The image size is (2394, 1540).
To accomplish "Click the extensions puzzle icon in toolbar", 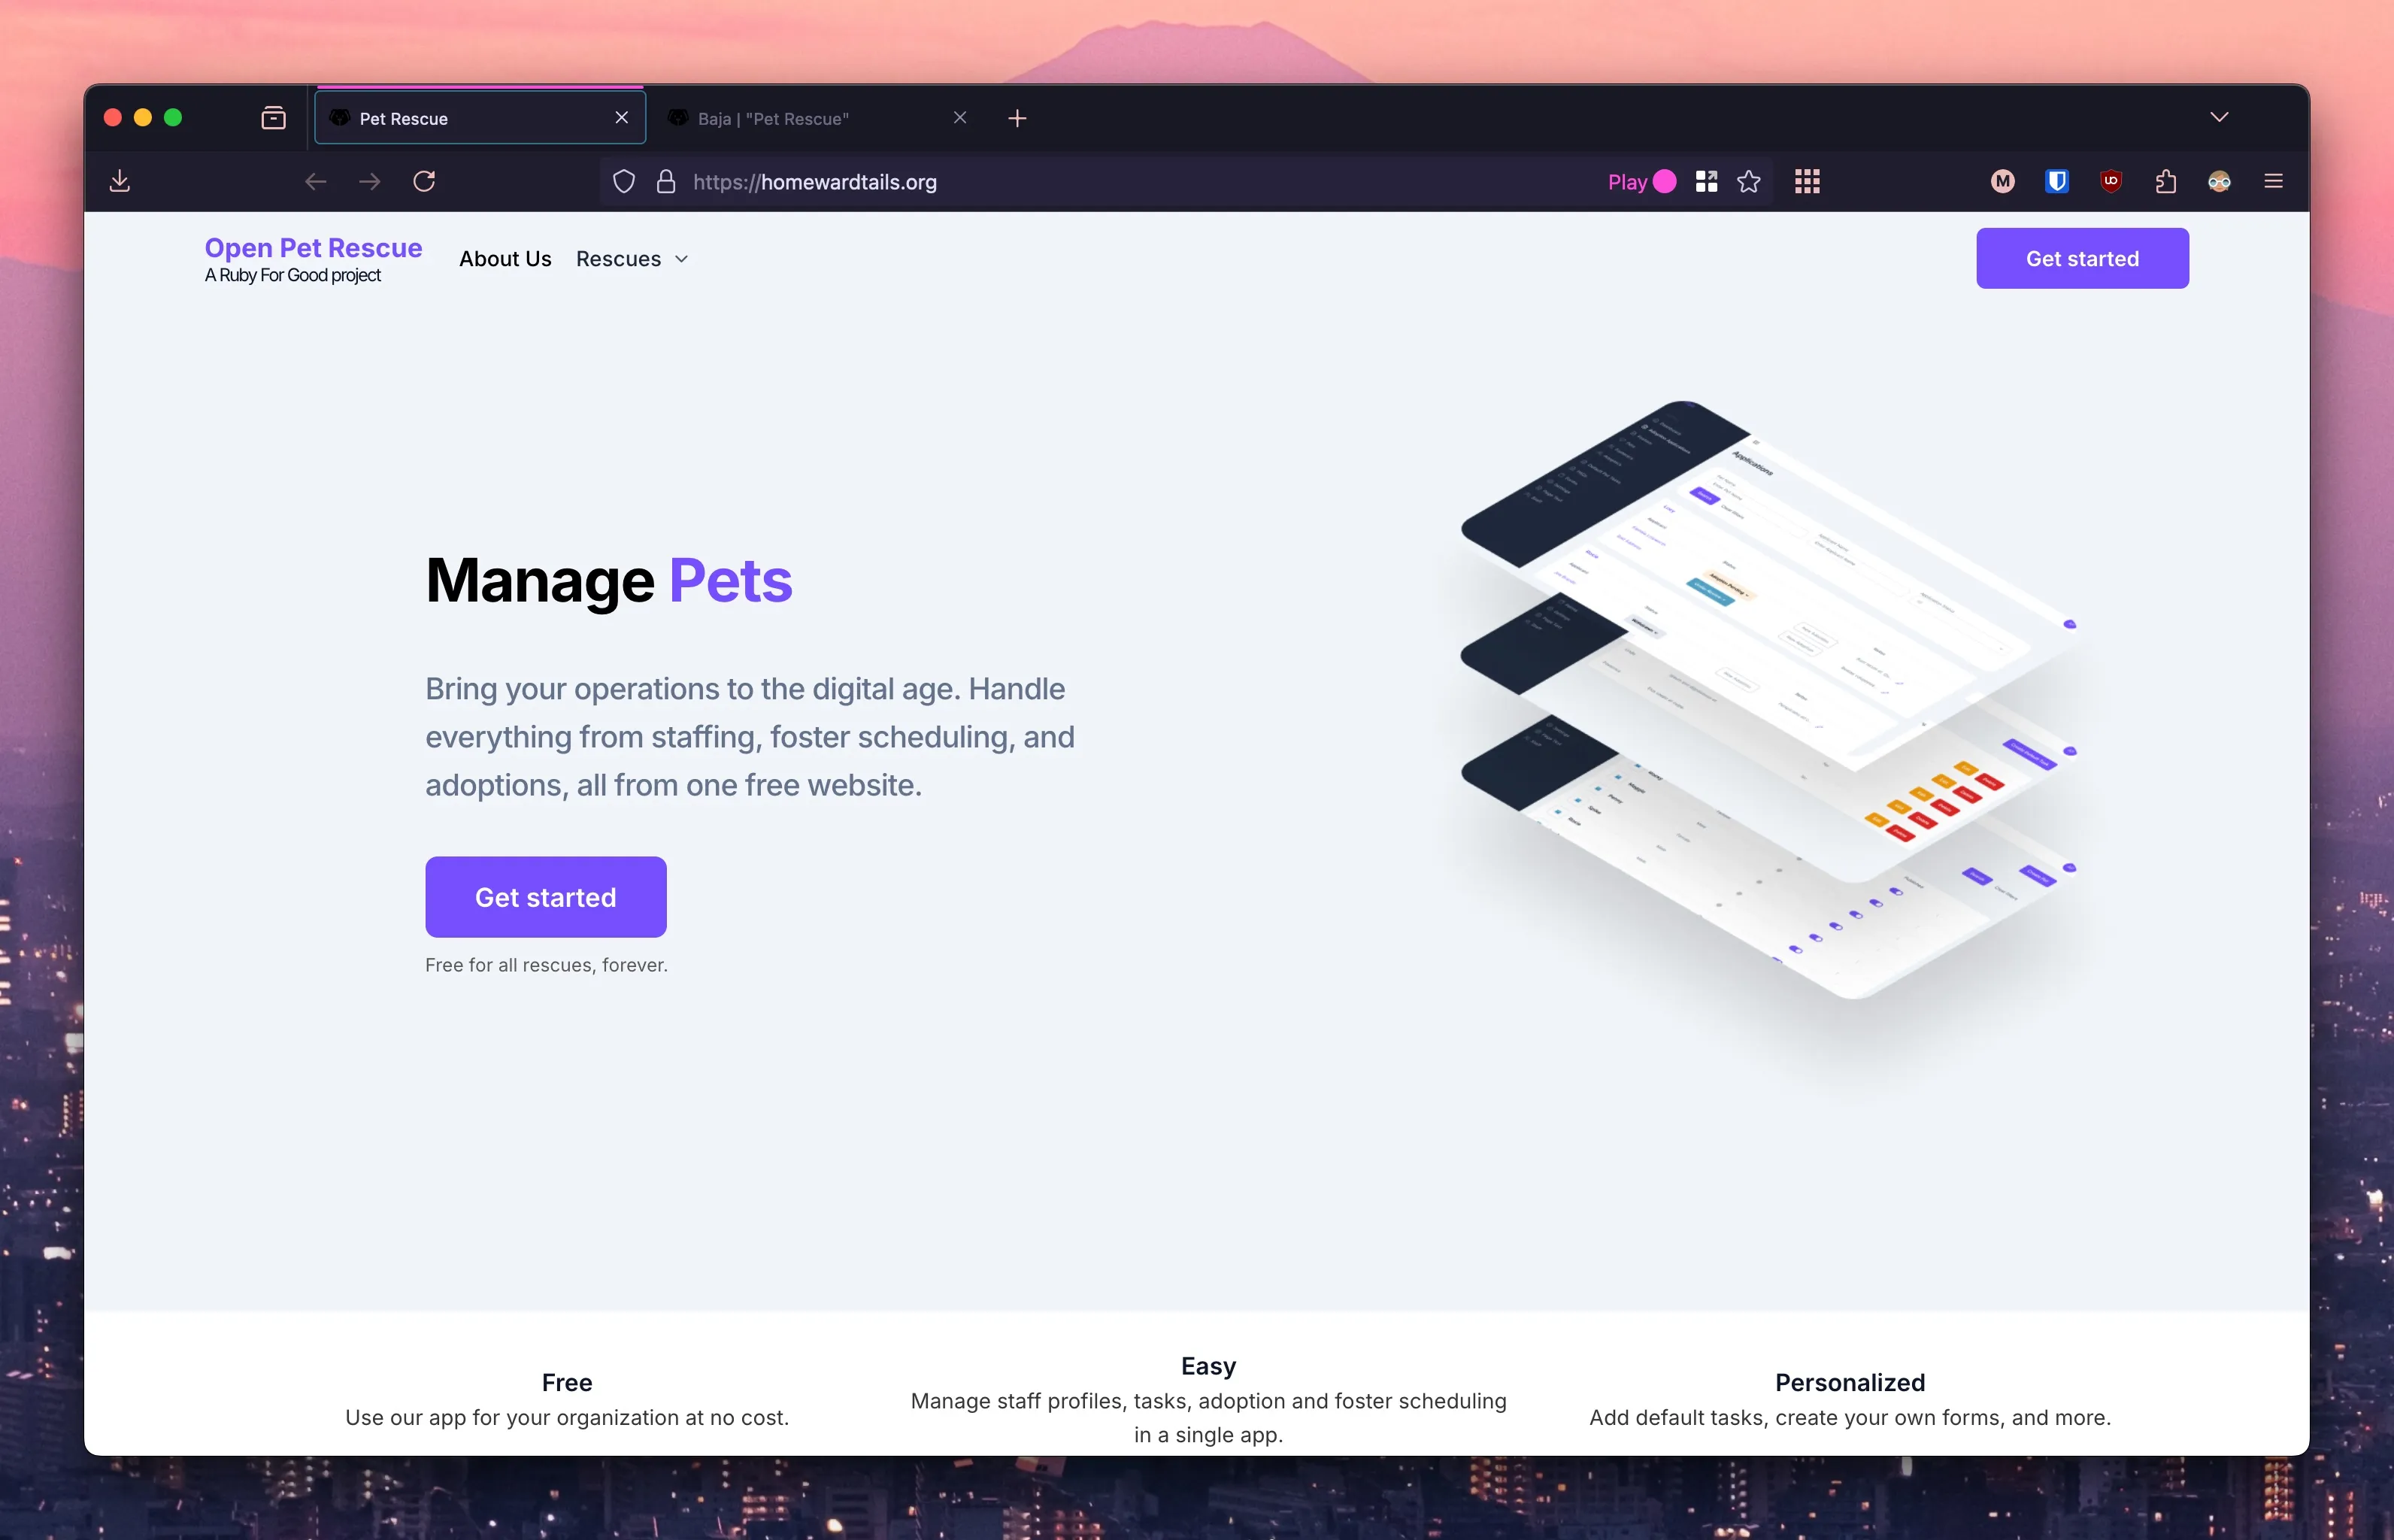I will click(2165, 180).
